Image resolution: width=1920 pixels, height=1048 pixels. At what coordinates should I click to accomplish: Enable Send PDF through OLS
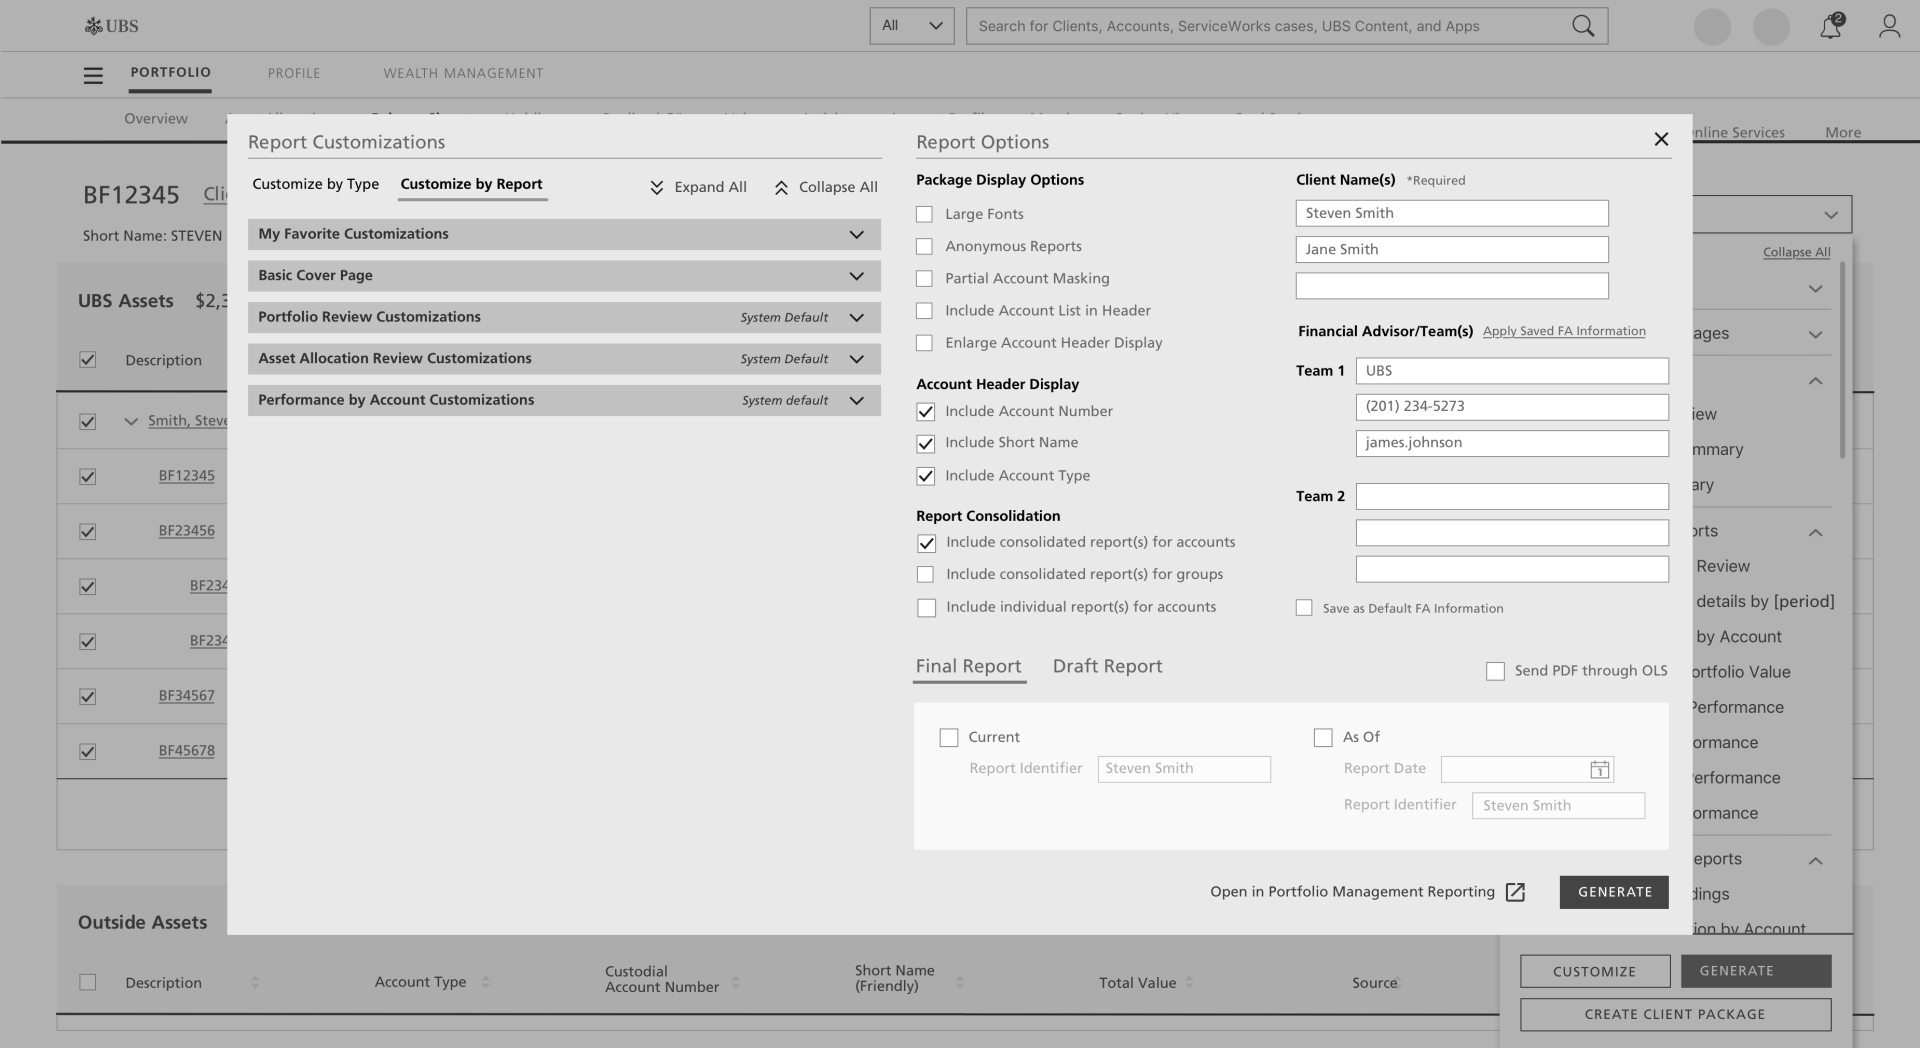1495,671
